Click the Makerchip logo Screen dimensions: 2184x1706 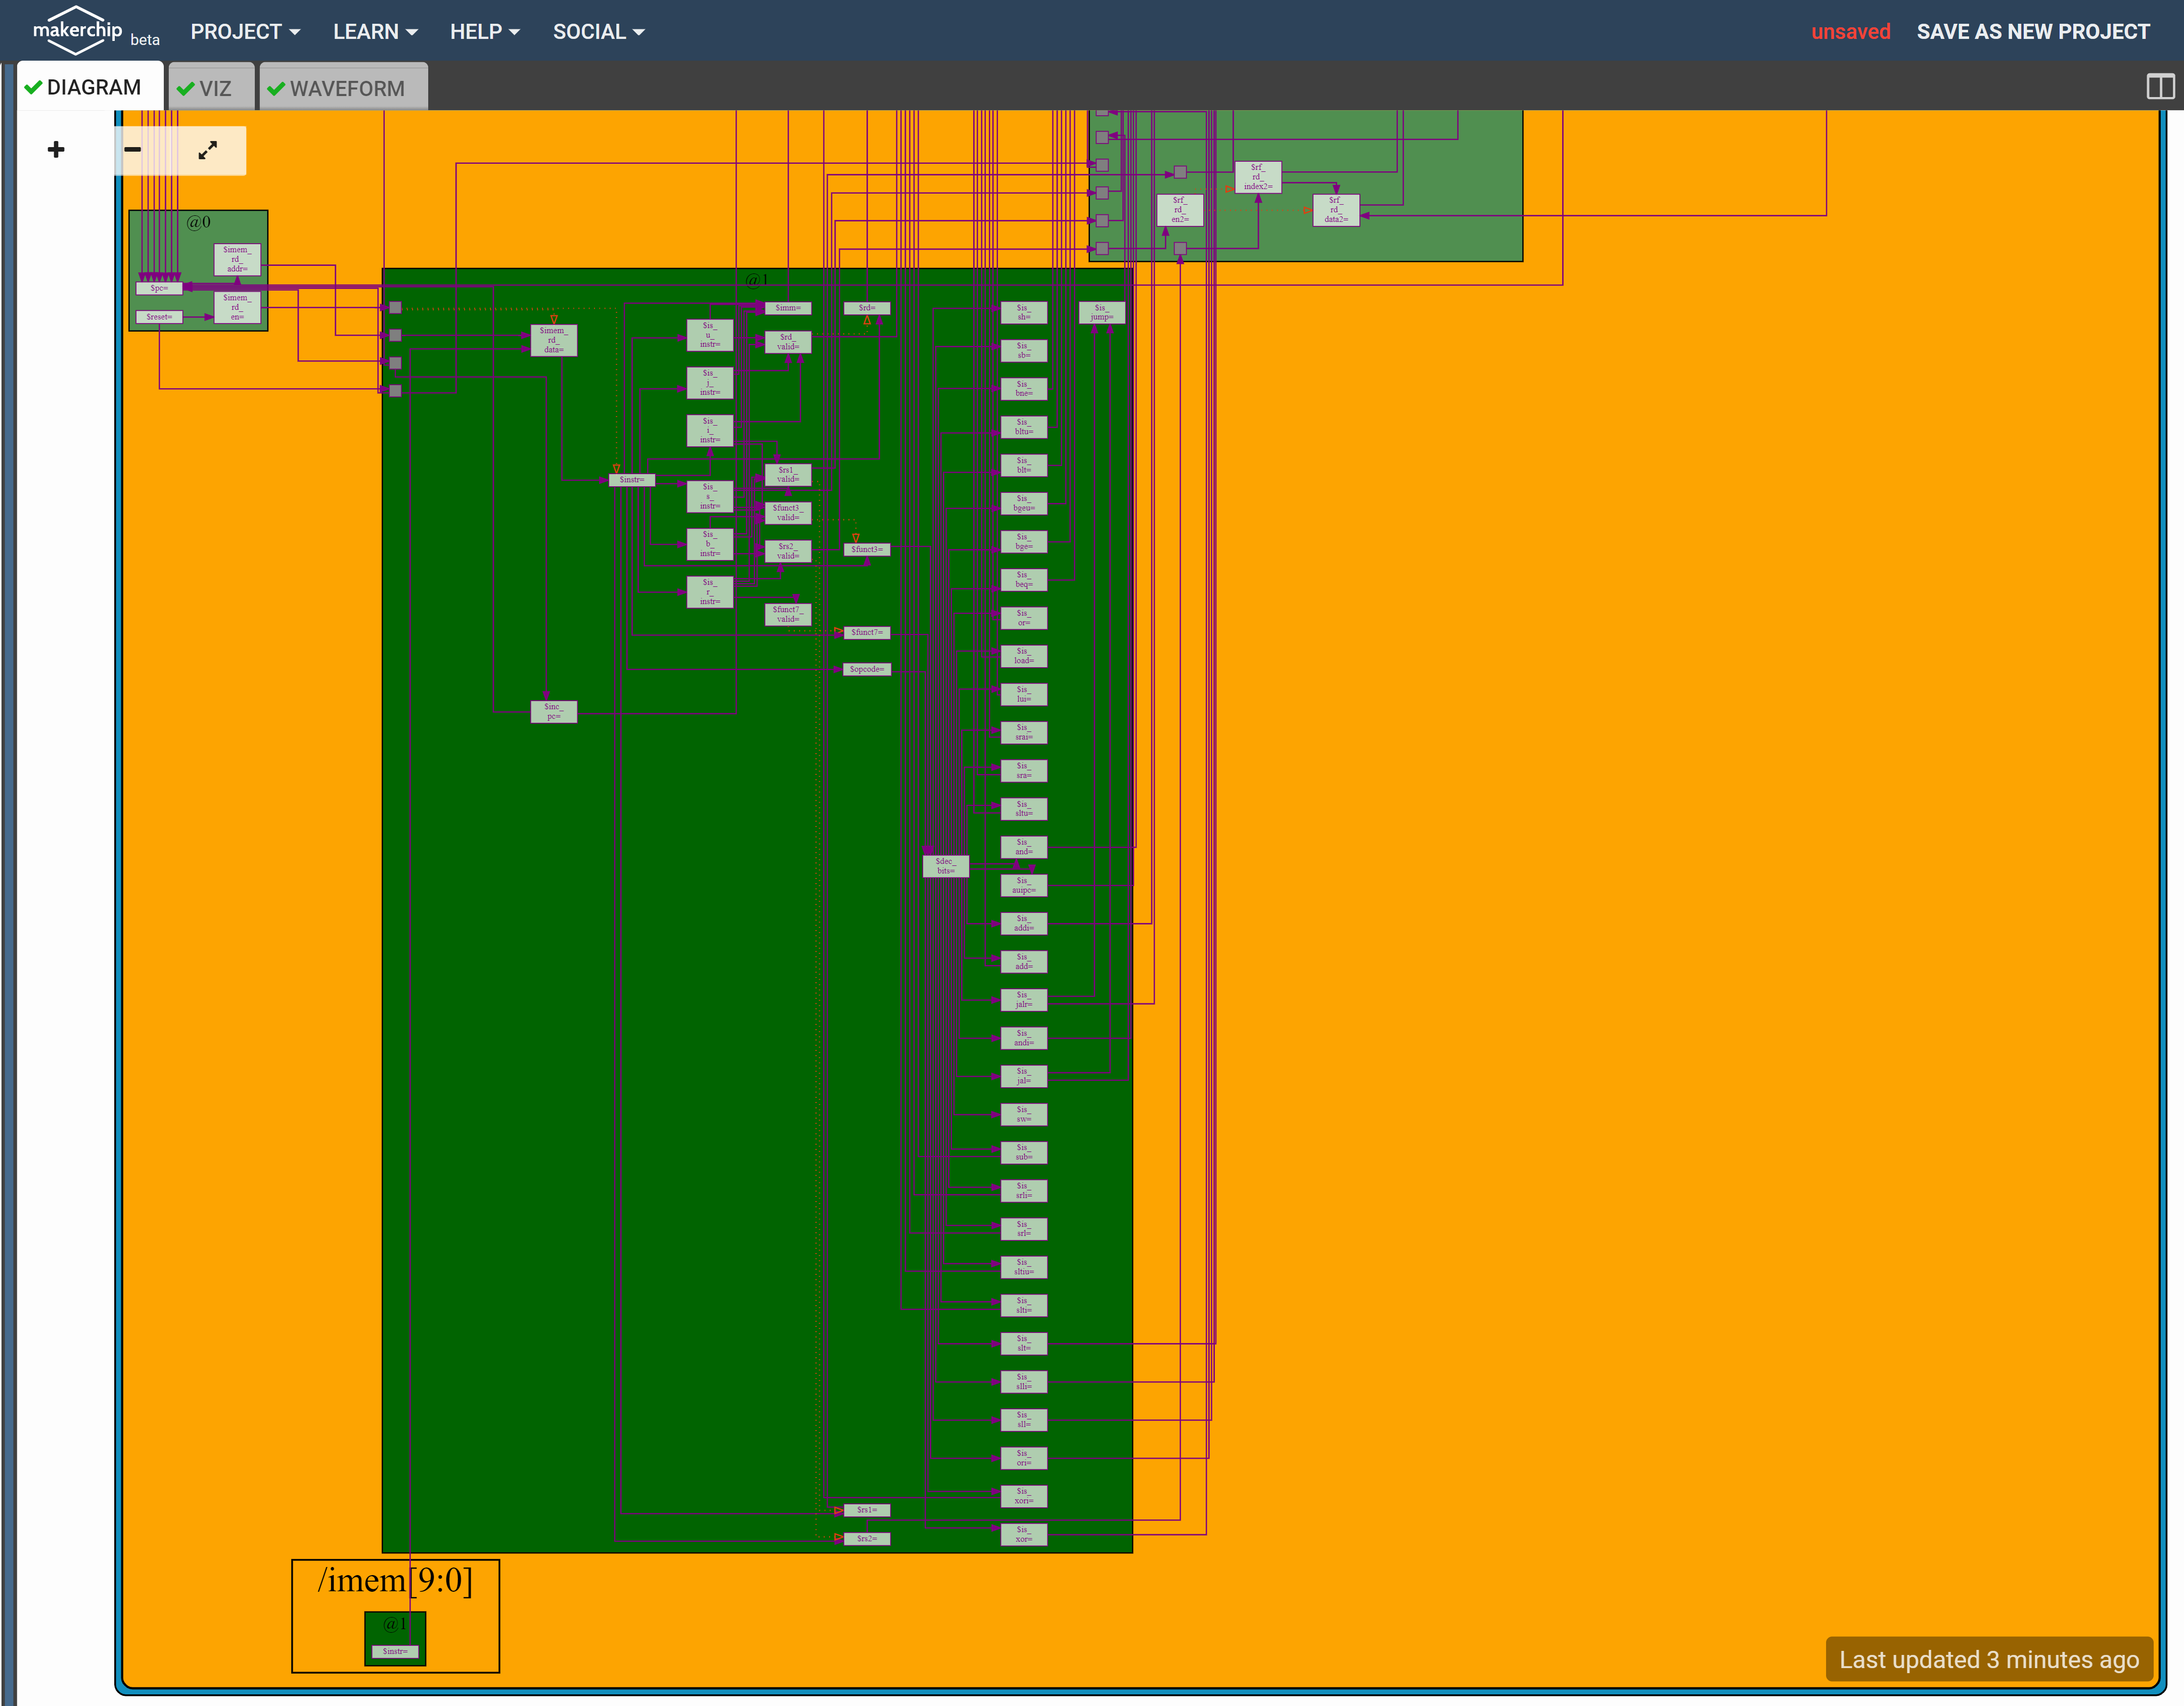click(77, 30)
